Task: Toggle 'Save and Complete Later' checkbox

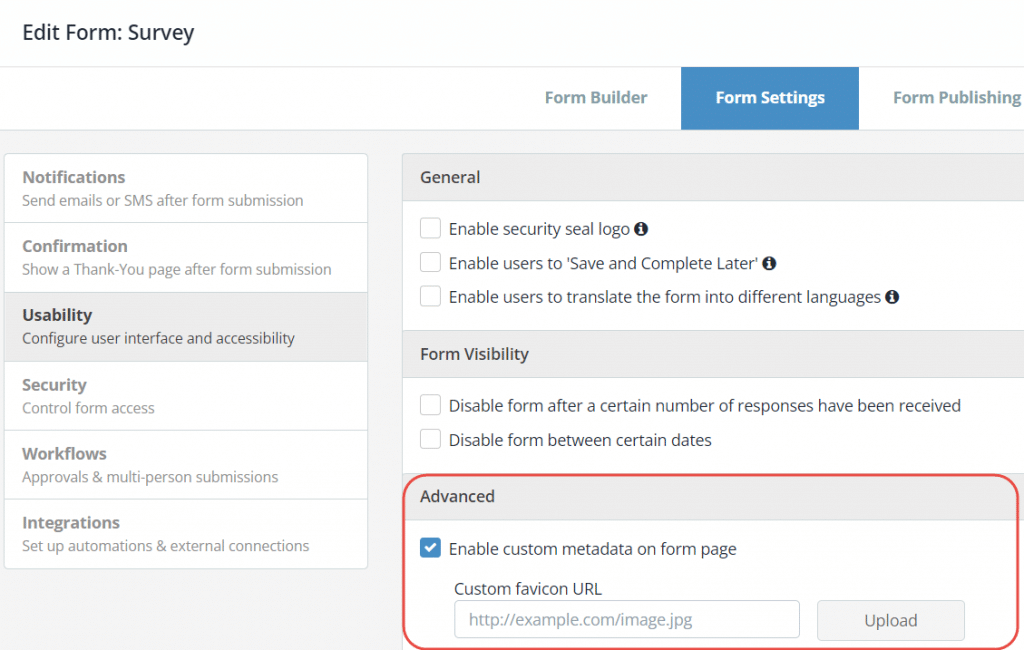Action: 431,263
